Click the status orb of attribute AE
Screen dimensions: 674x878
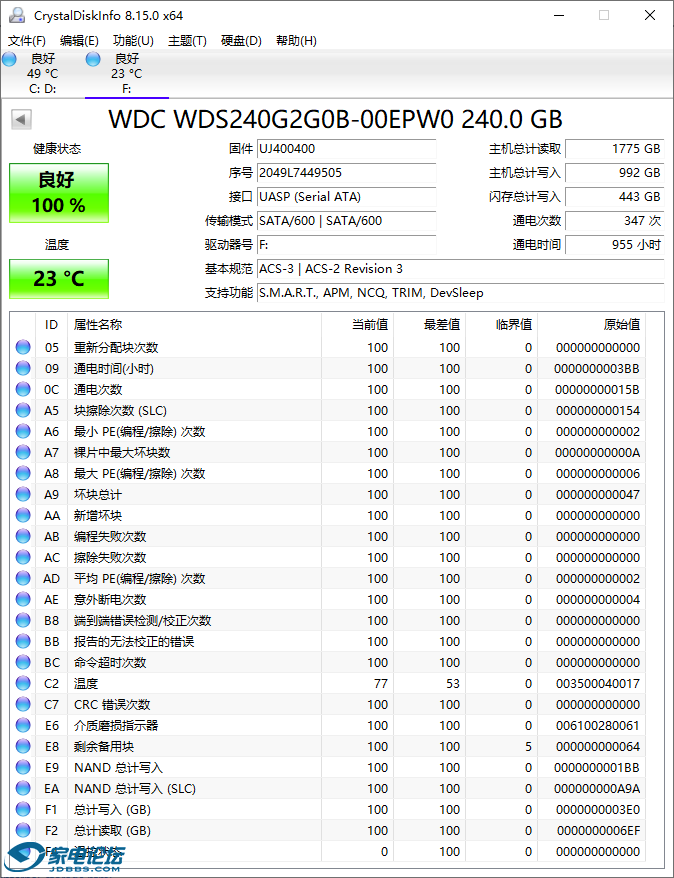tap(23, 600)
